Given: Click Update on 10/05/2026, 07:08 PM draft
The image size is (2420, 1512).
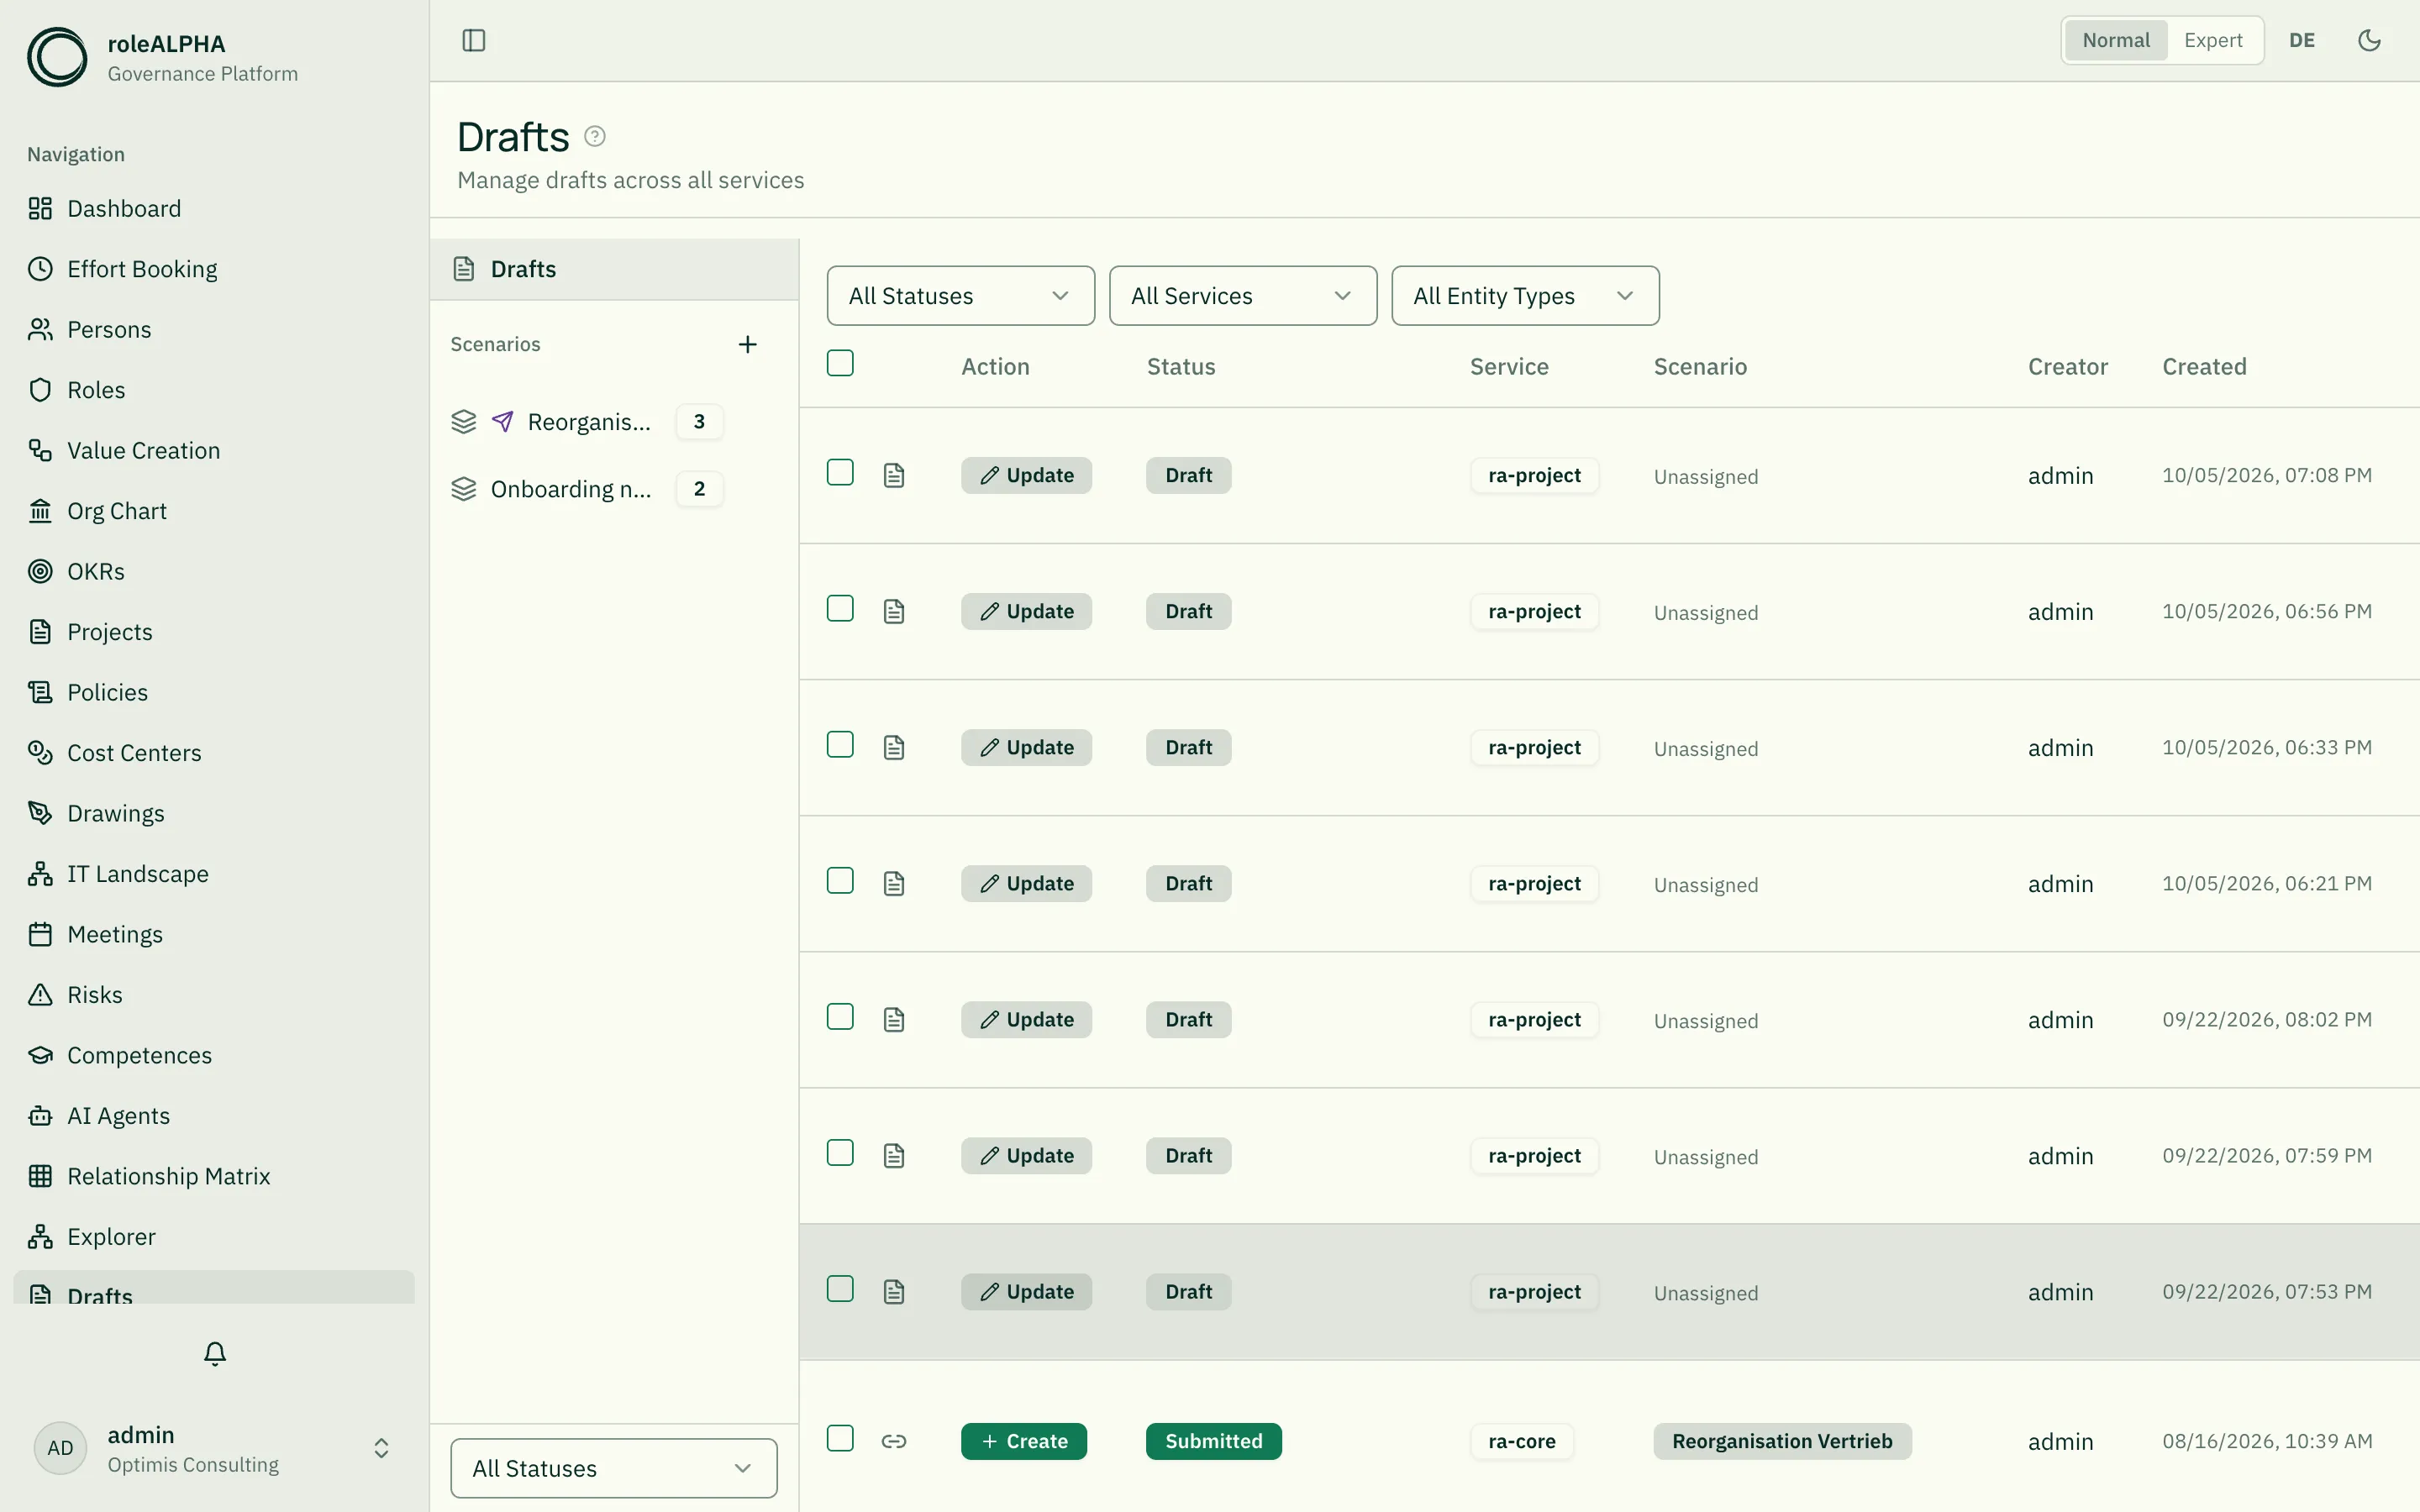Looking at the screenshot, I should pyautogui.click(x=1026, y=475).
